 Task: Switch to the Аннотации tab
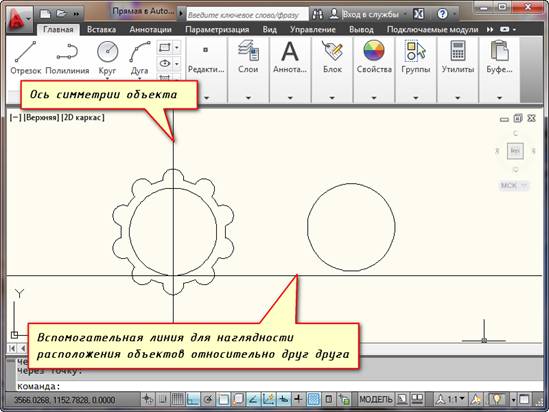(150, 29)
